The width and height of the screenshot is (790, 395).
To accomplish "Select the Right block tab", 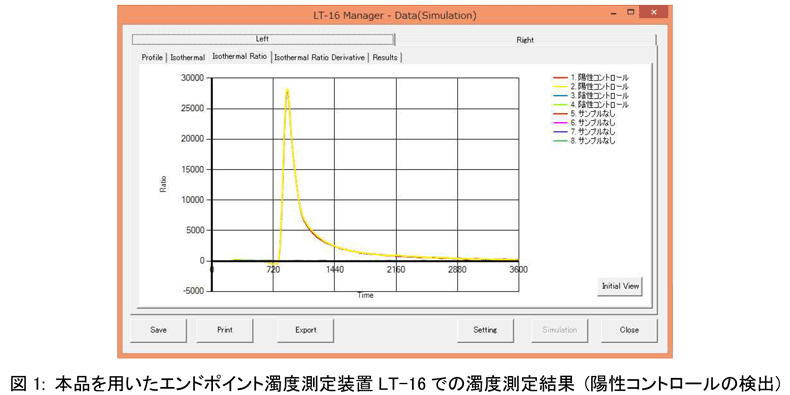I will point(525,40).
